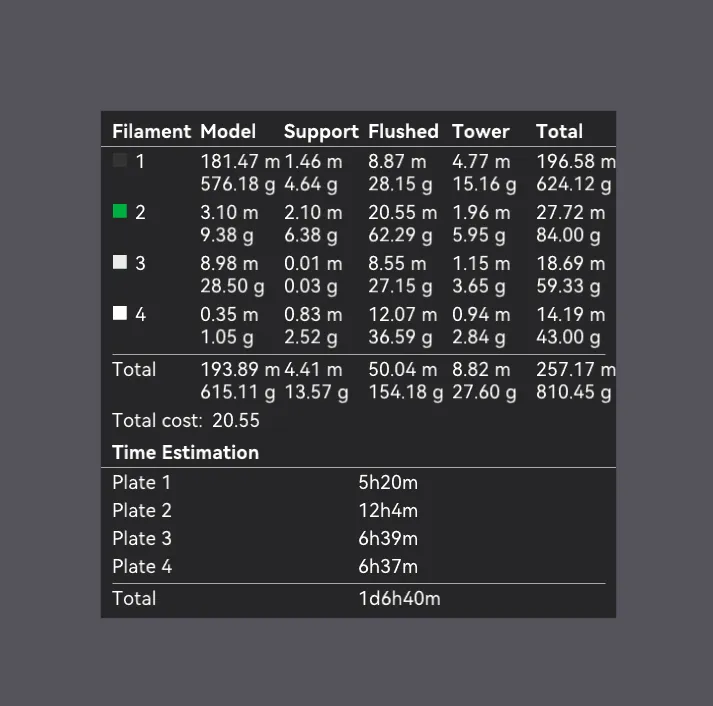Select the Support column header
The height and width of the screenshot is (706, 713).
pos(321,131)
